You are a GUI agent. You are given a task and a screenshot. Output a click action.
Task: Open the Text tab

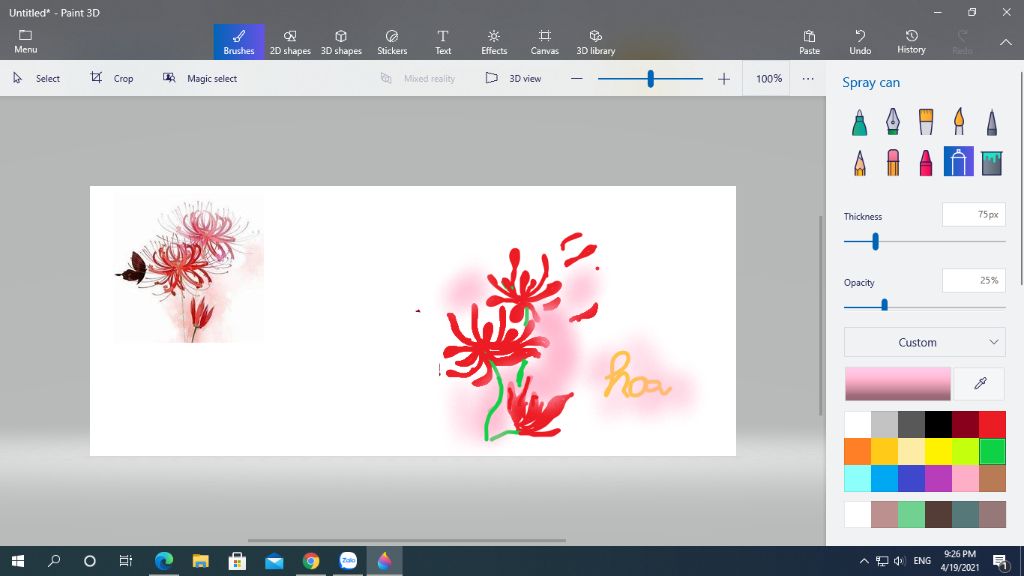(443, 42)
